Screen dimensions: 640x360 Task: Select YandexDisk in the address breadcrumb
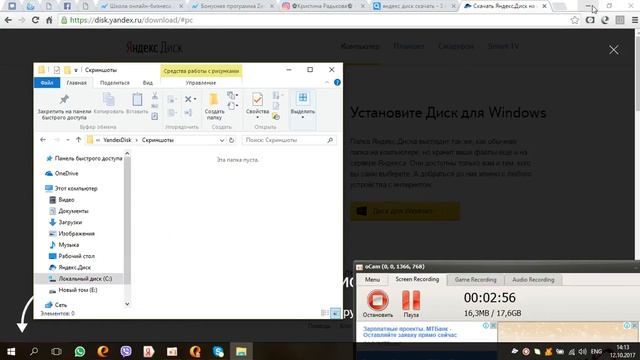[x=118, y=140]
